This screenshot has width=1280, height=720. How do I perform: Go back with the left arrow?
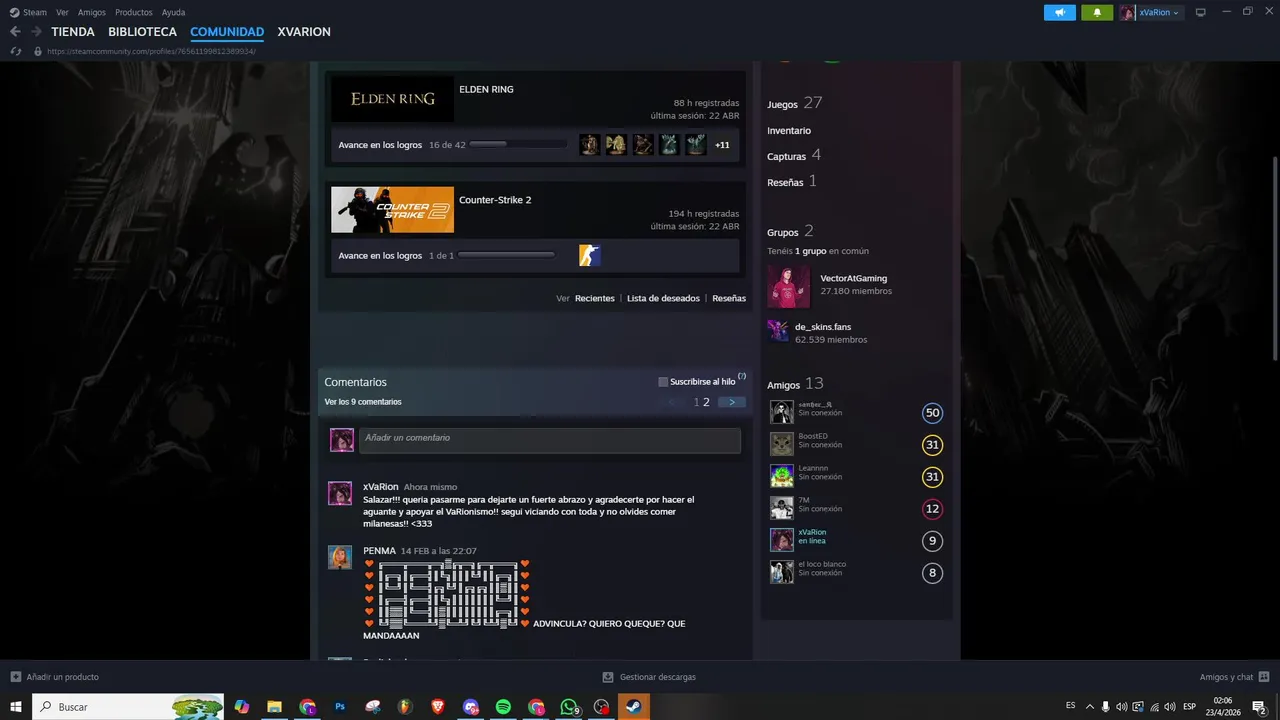point(15,32)
